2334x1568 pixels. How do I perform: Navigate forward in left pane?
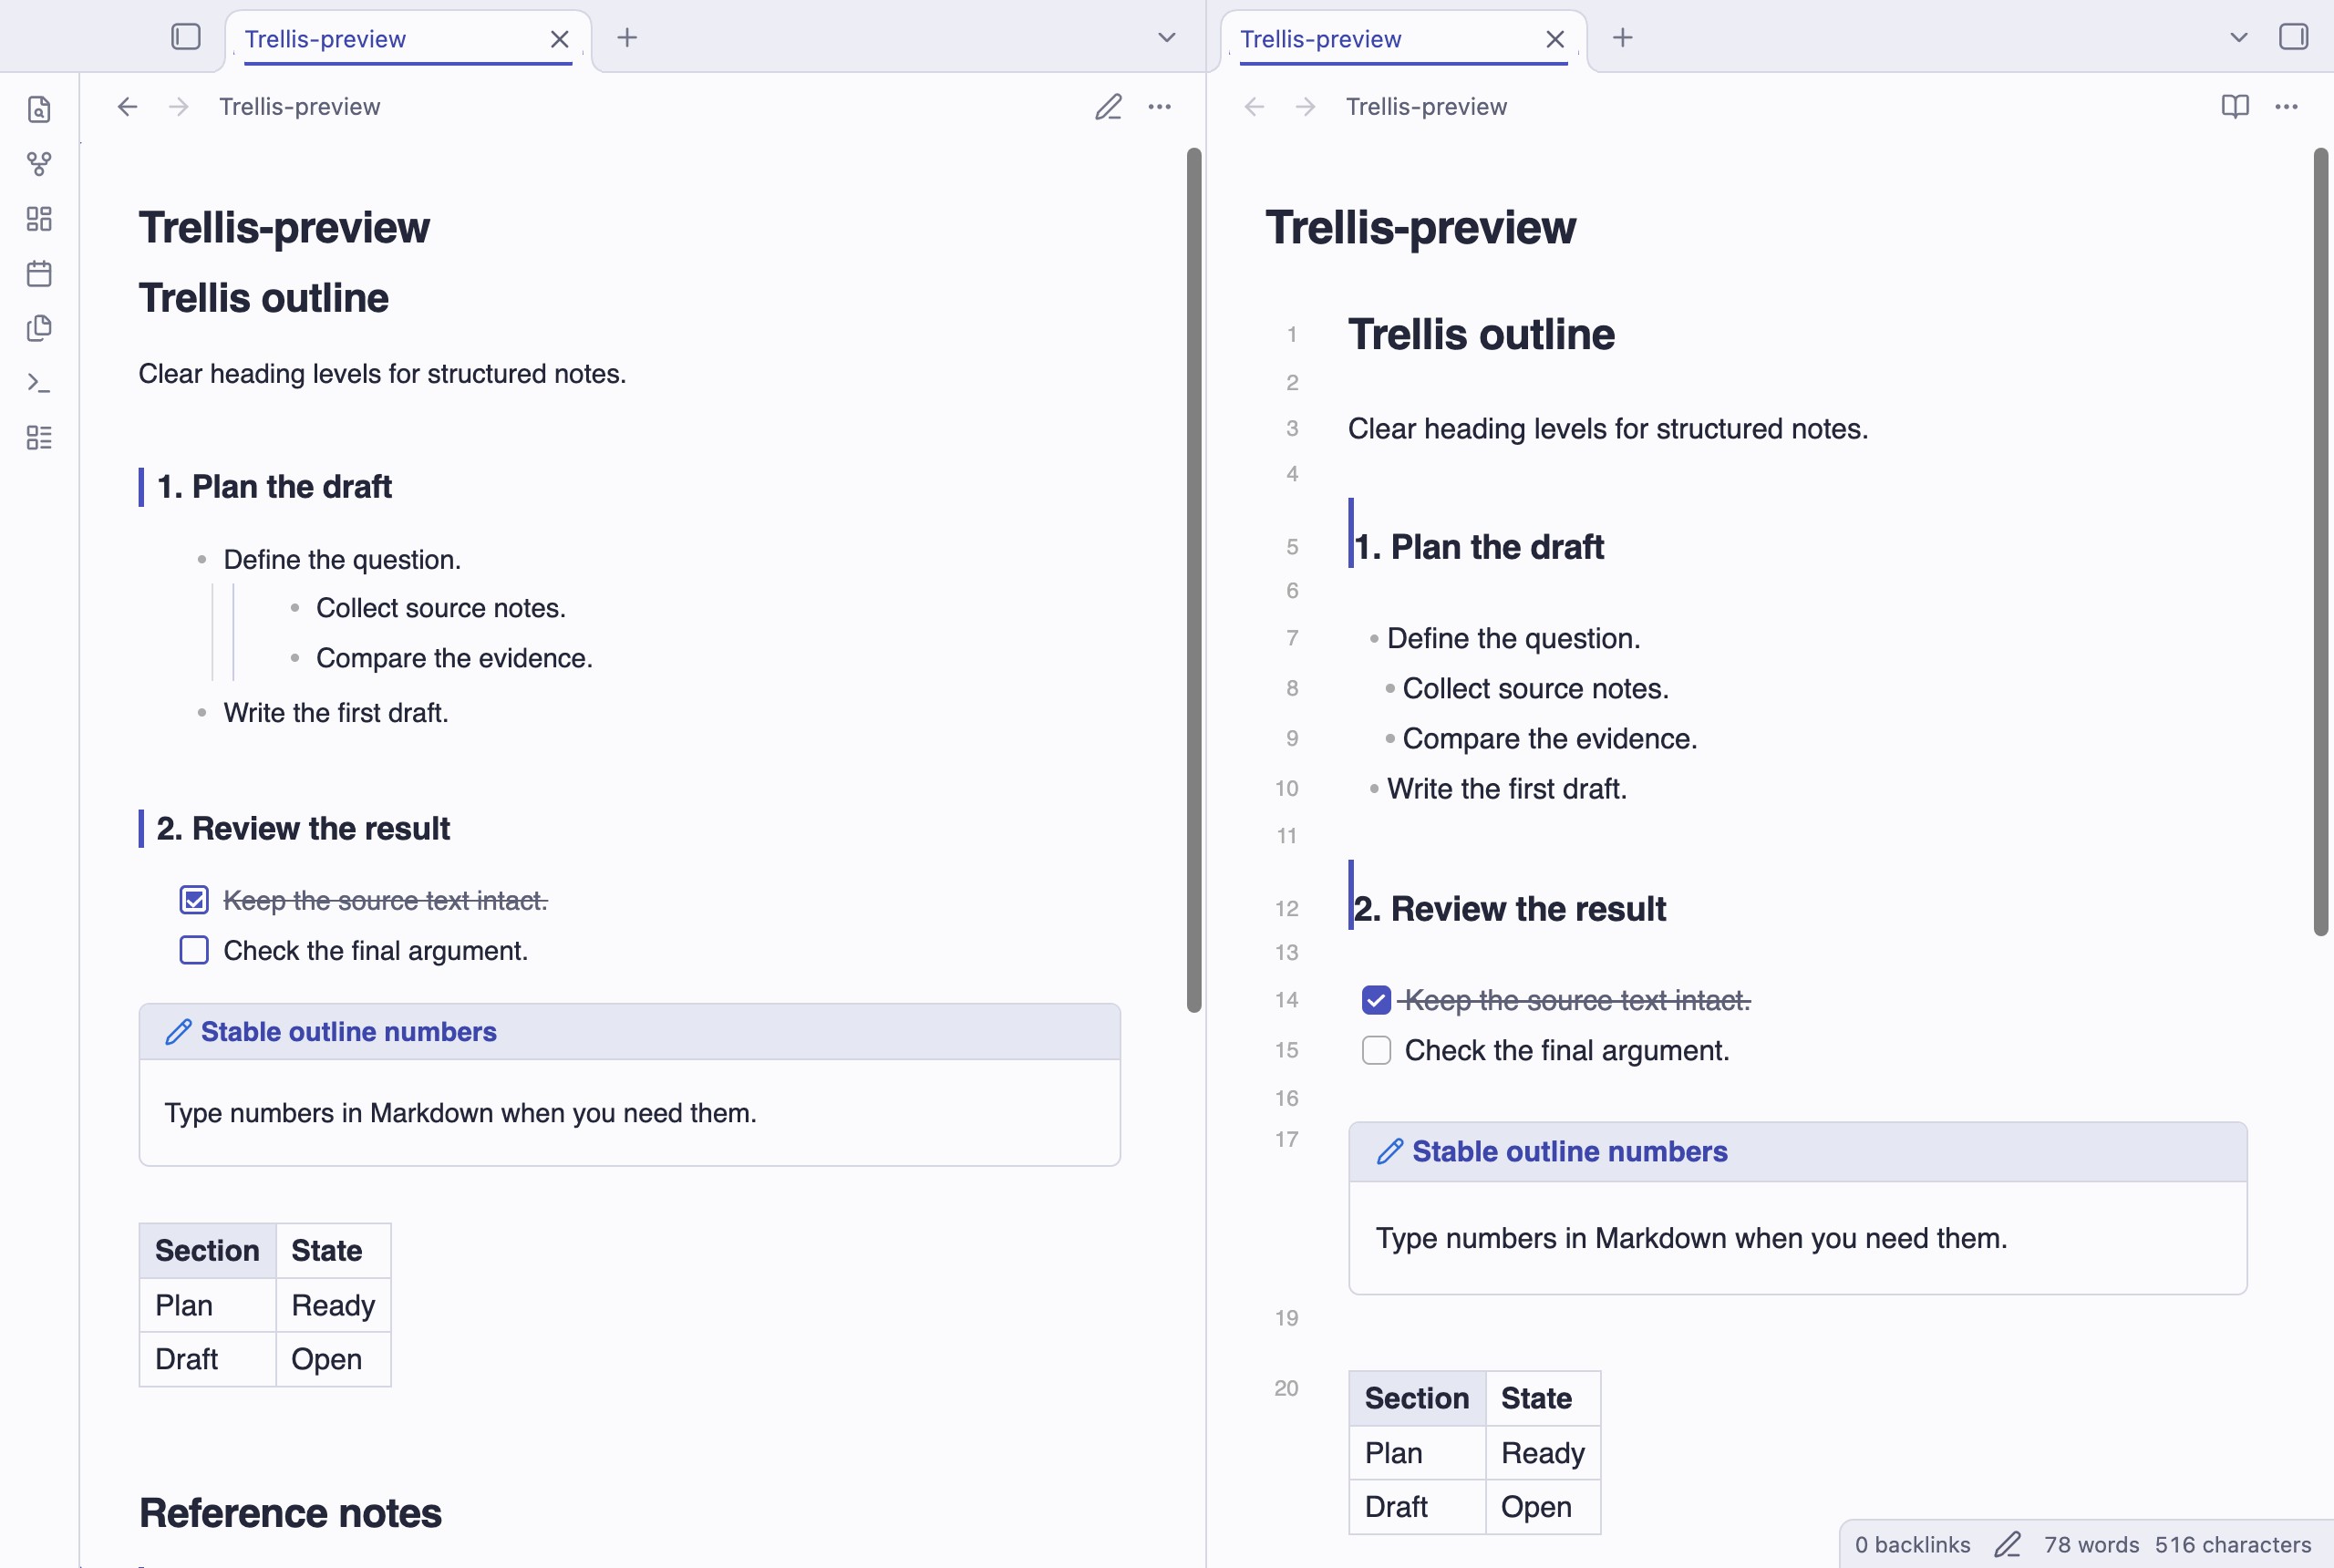click(x=179, y=107)
